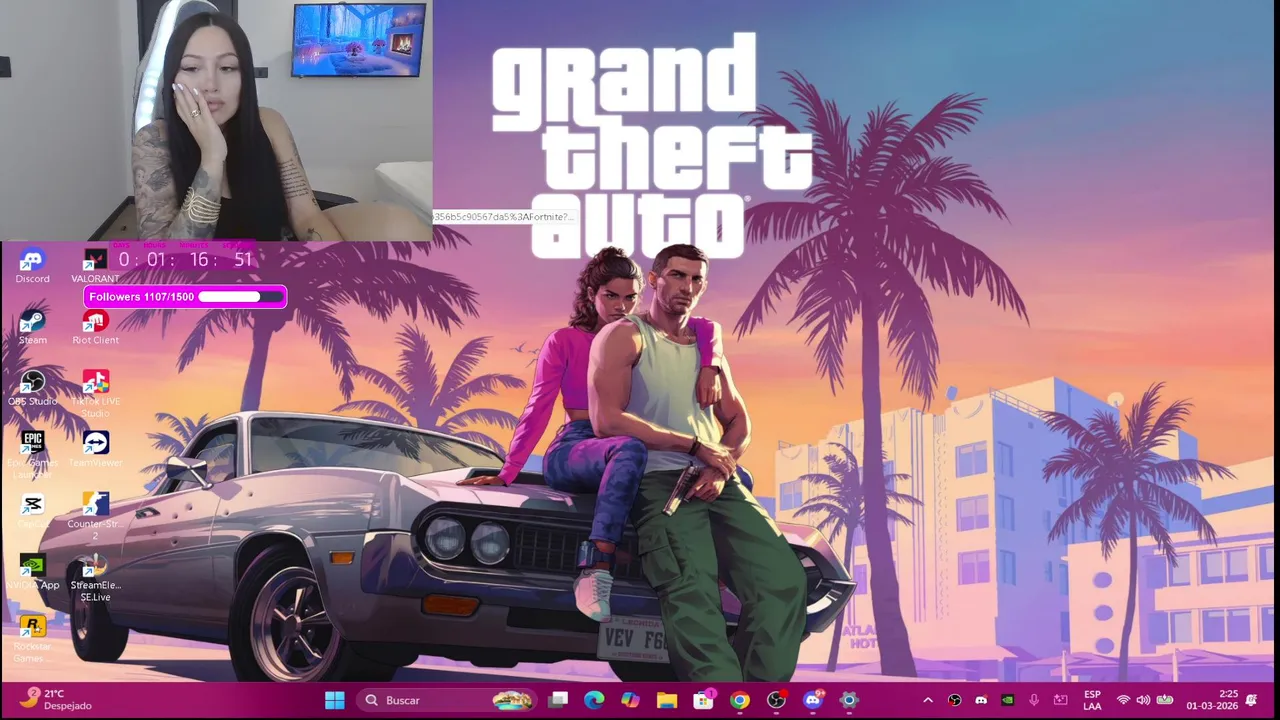This screenshot has height=720, width=1280.
Task: Open the volume speaker control
Action: pos(1143,700)
